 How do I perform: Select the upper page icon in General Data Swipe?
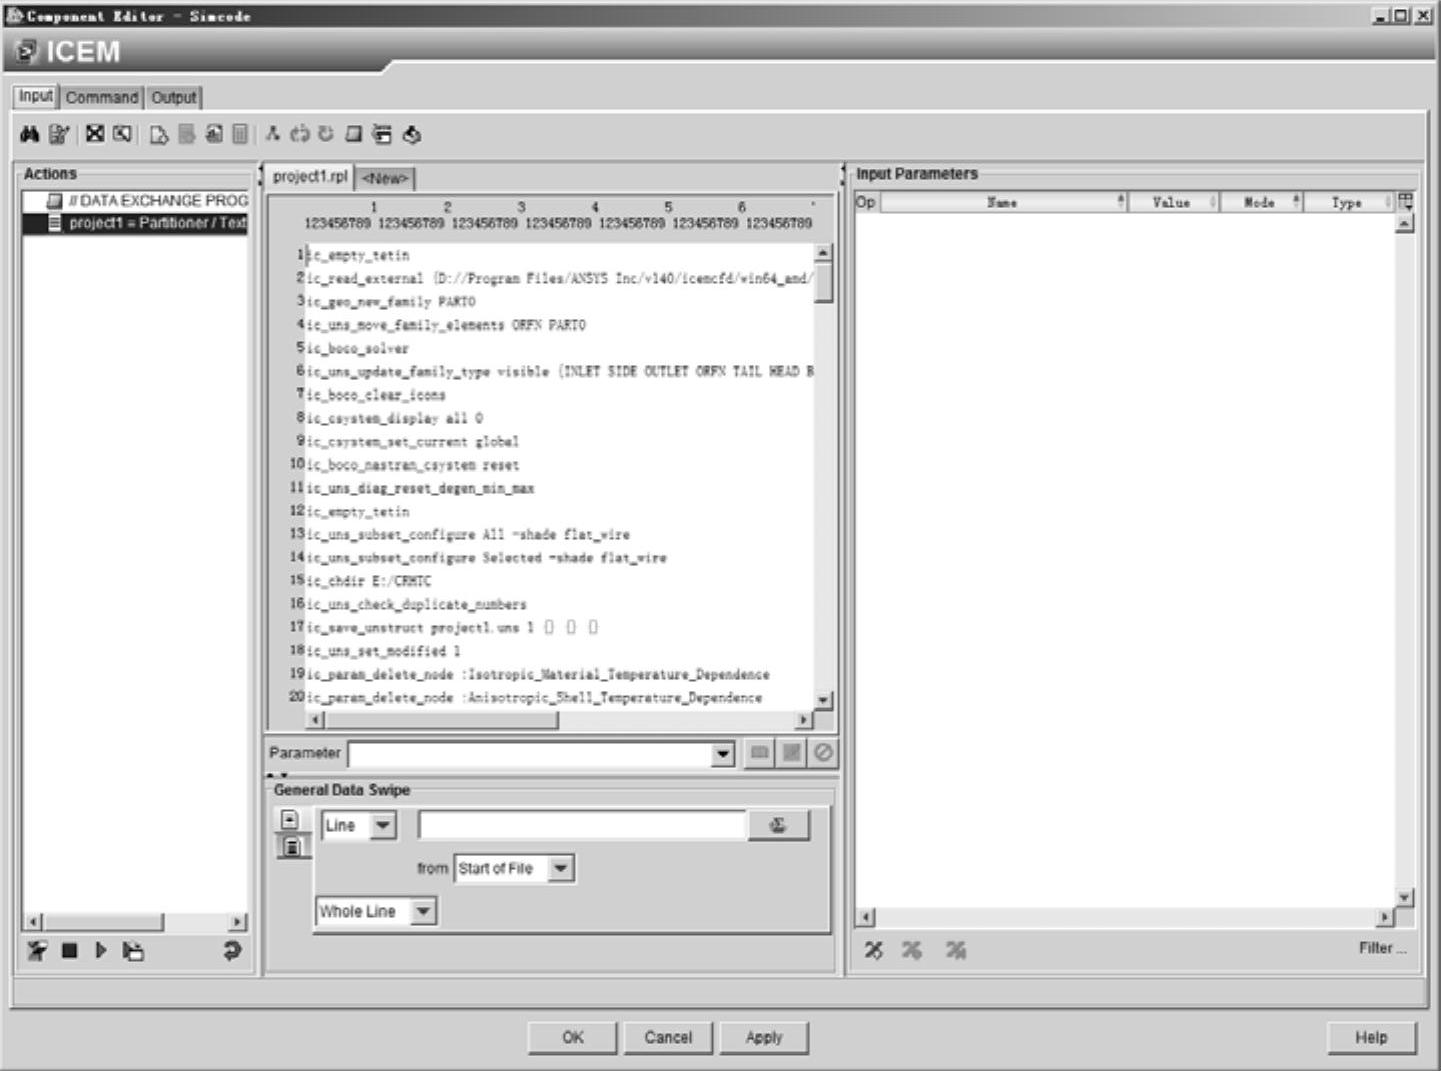click(x=289, y=819)
